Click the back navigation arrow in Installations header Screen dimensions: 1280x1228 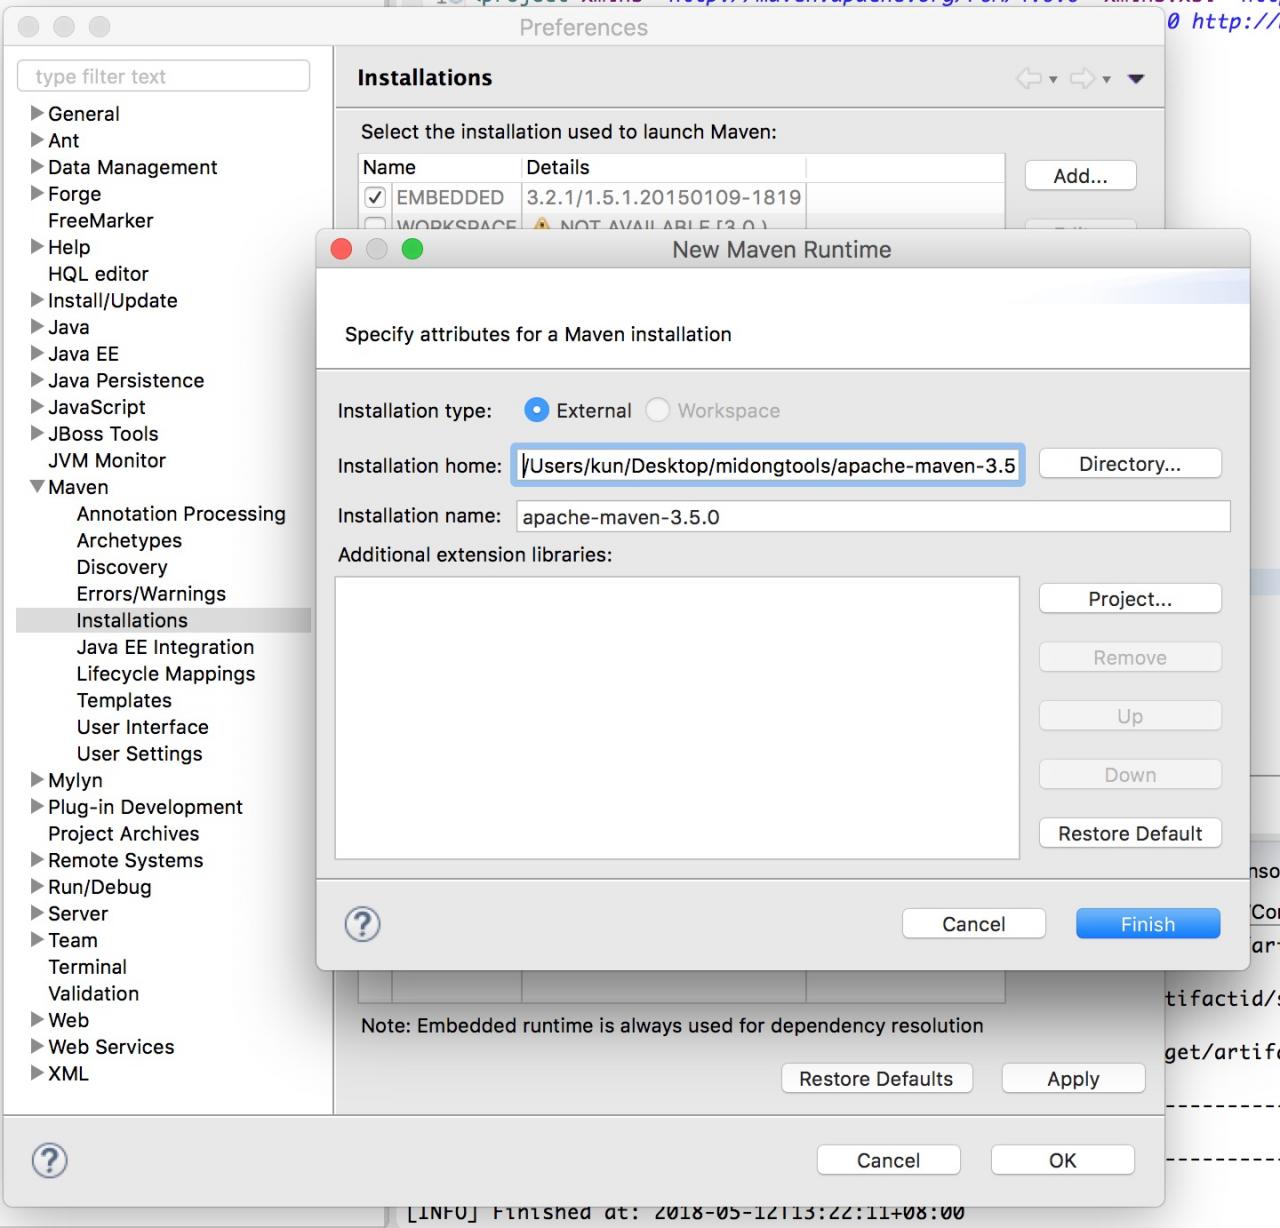tap(1029, 78)
